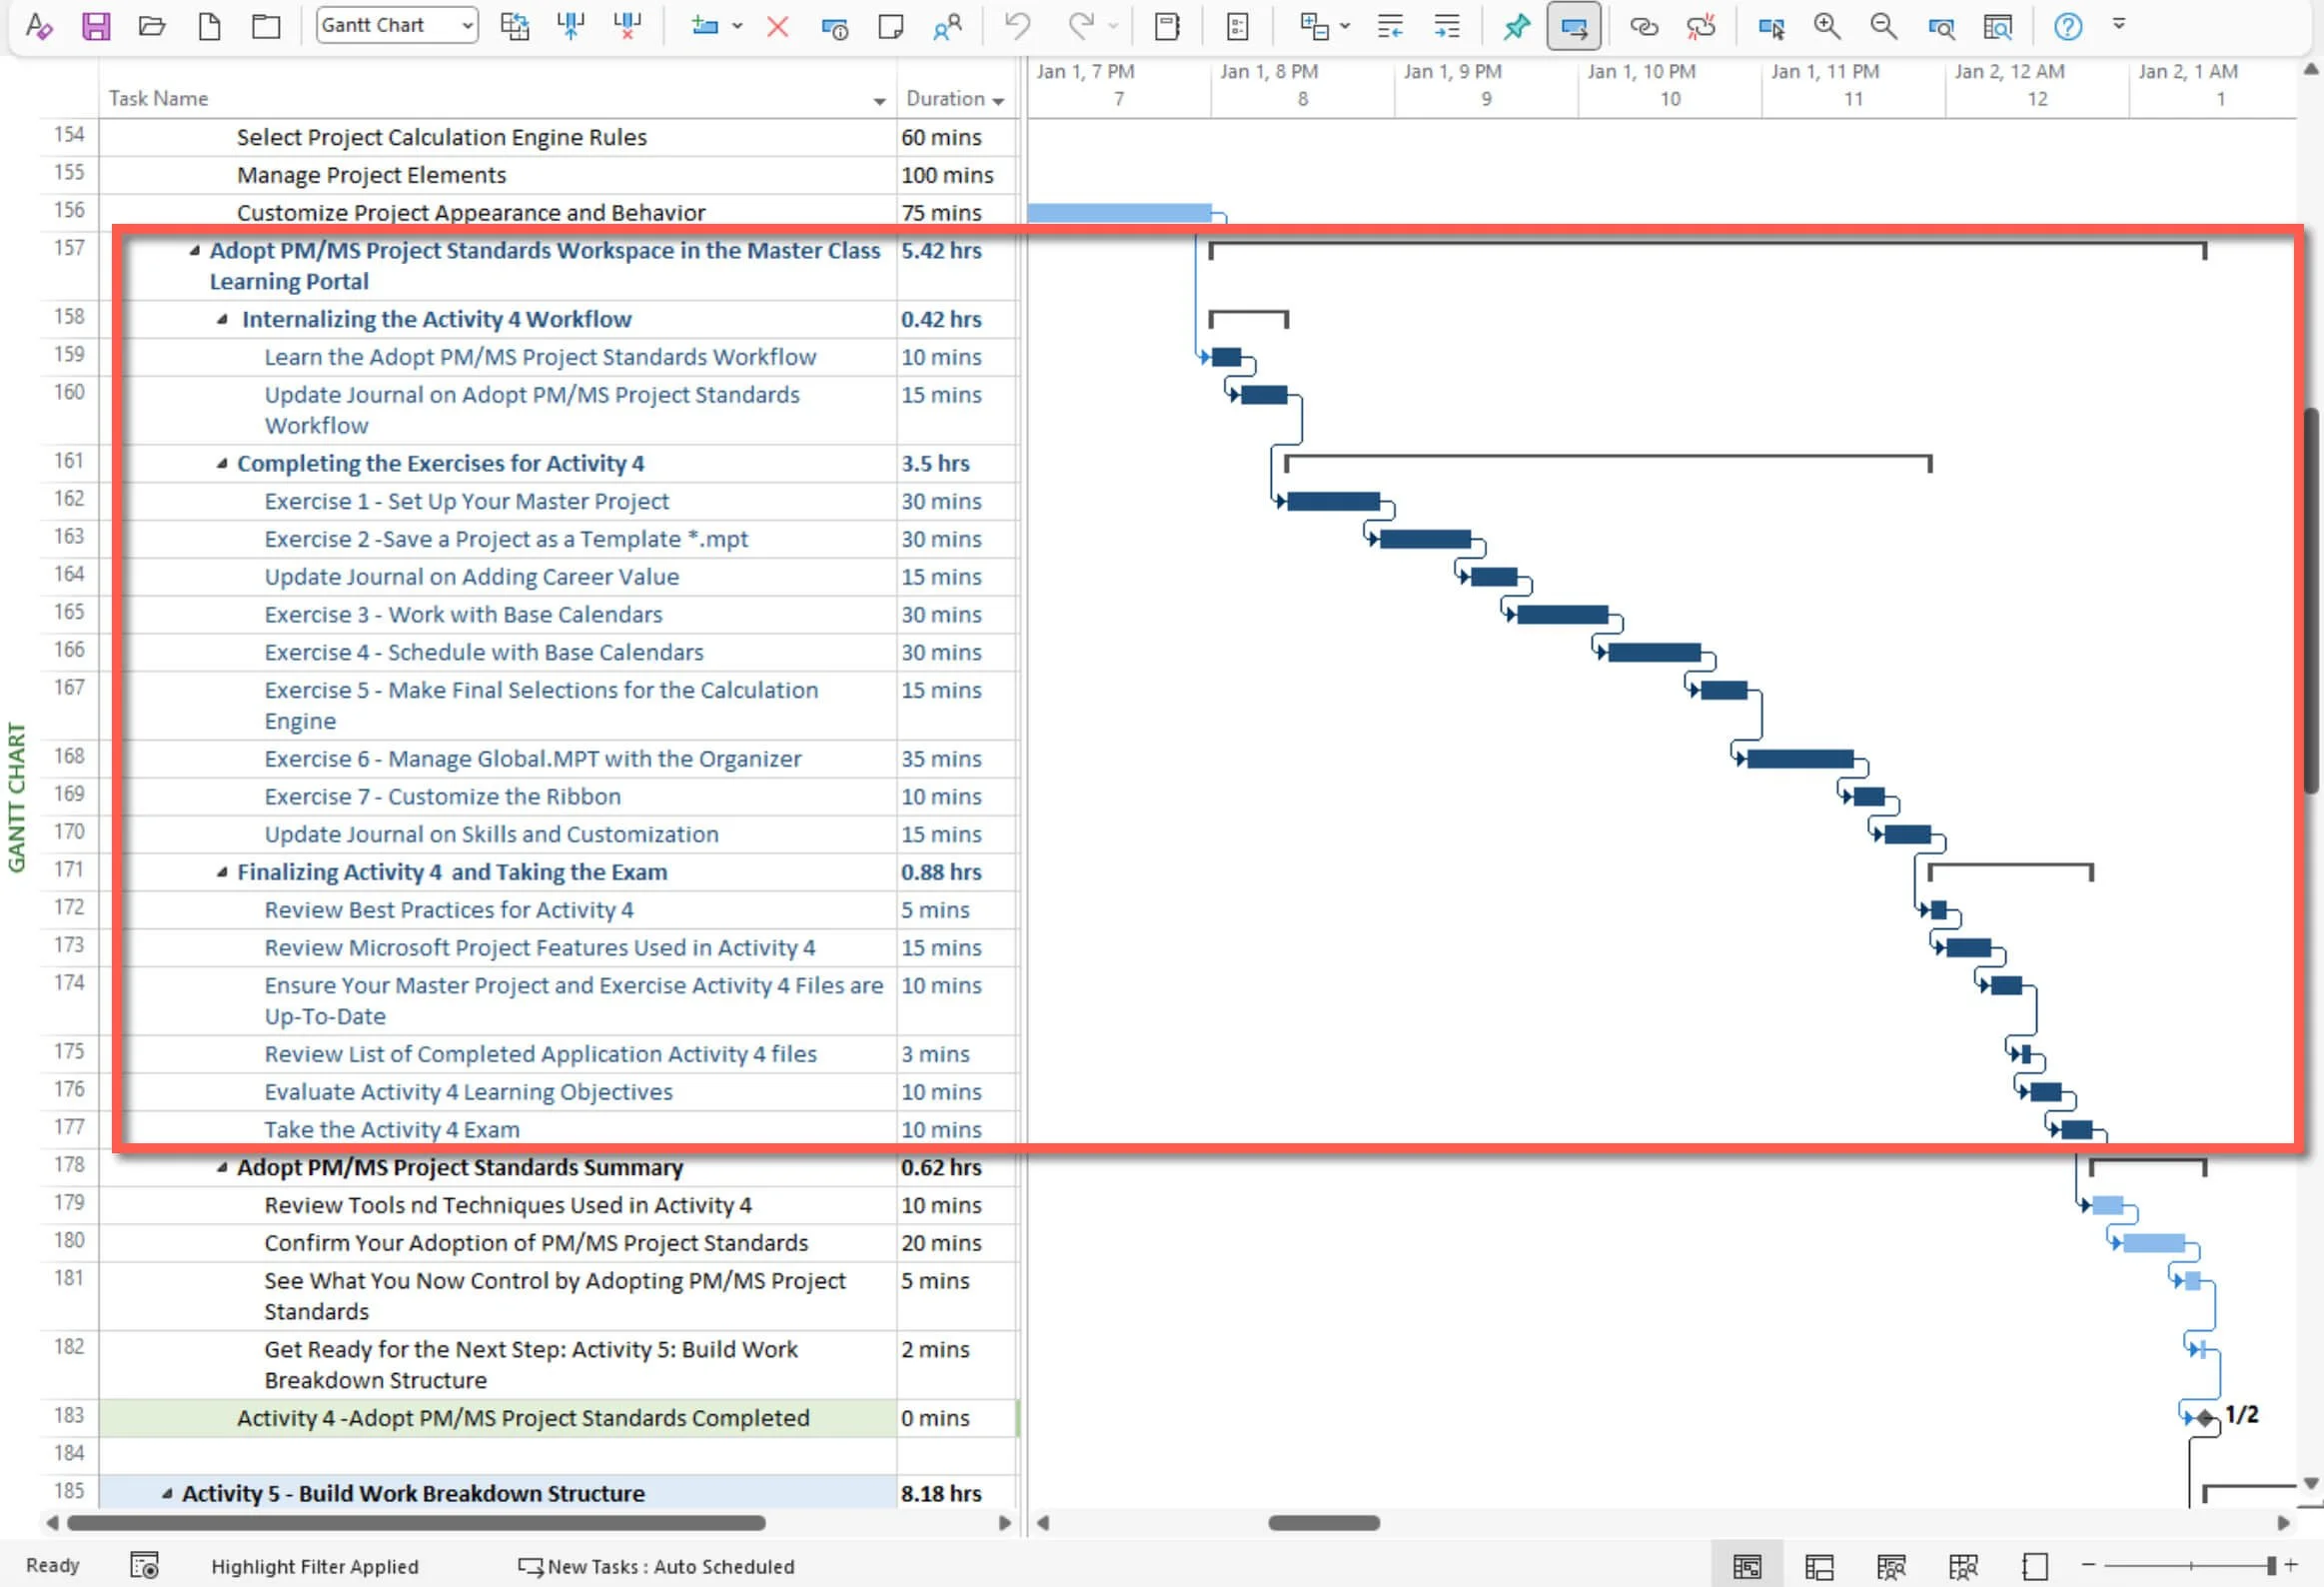Switch to Team Planner view shortcut in status bar
Image resolution: width=2324 pixels, height=1587 pixels.
[1890, 1566]
